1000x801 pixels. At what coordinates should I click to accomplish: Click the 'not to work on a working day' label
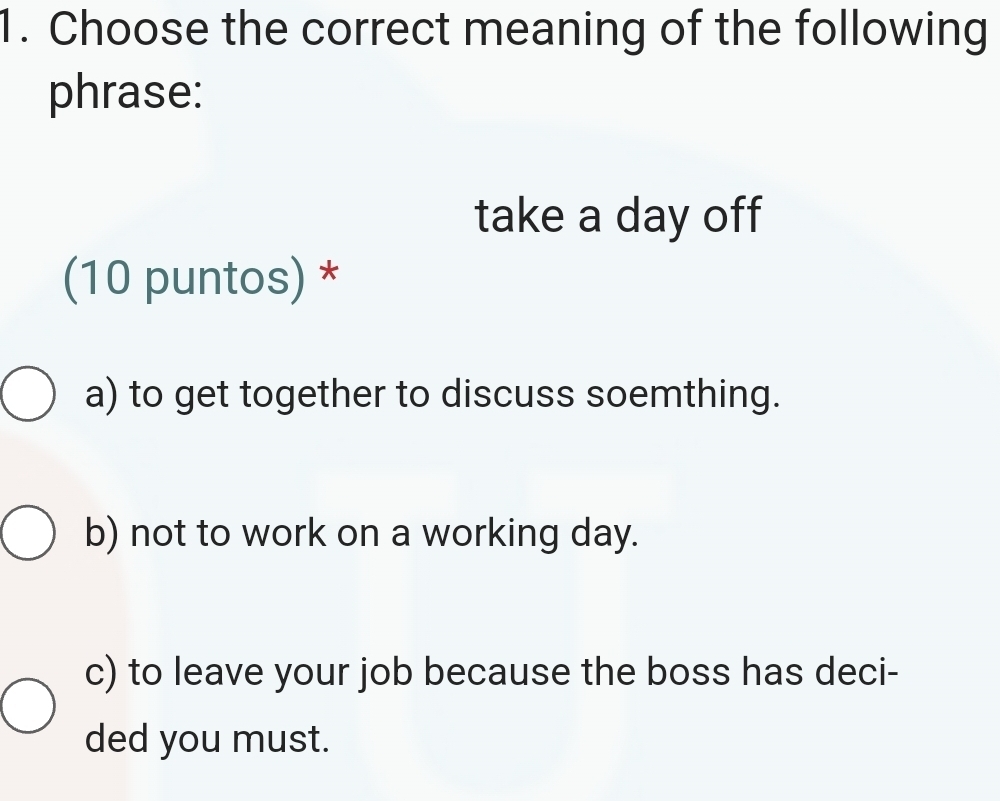click(361, 534)
